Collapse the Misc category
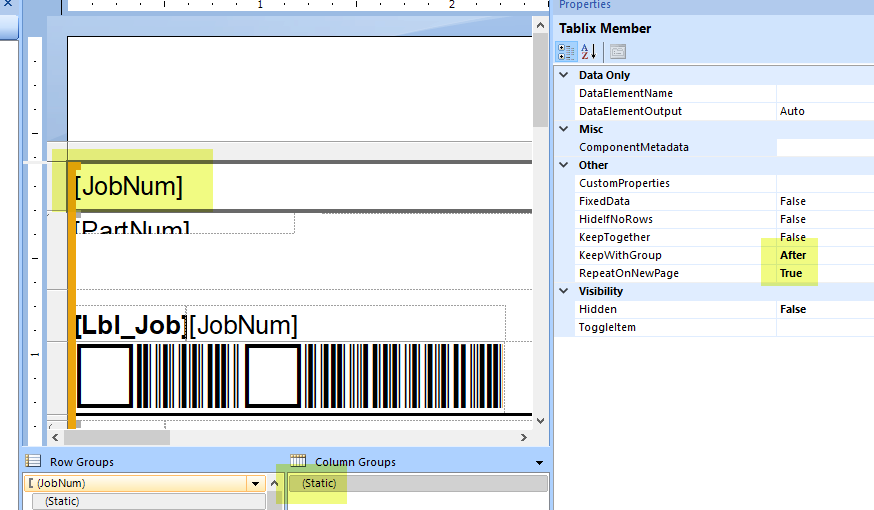 [x=564, y=129]
